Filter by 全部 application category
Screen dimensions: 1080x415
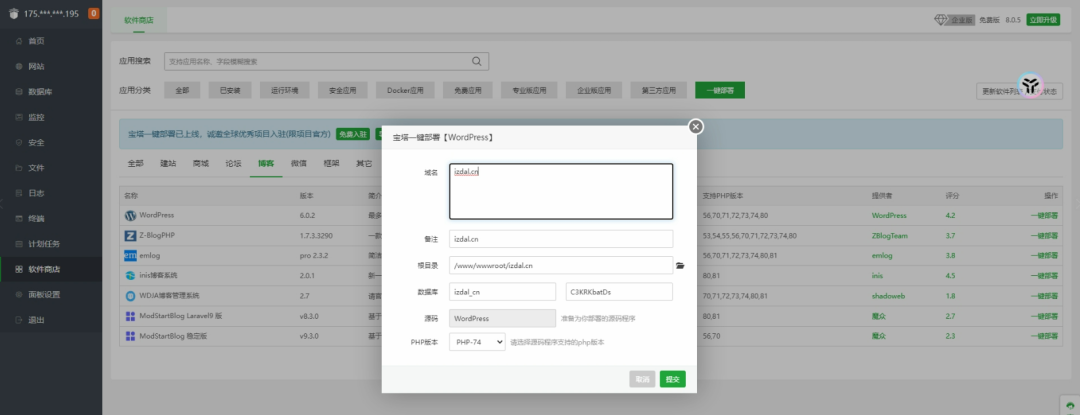coord(182,90)
